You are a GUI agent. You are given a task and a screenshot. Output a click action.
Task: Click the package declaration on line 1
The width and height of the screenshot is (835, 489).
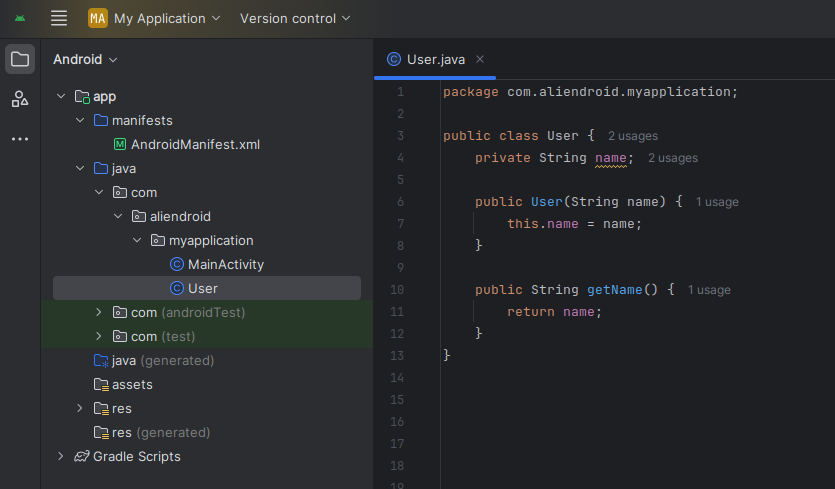pos(590,92)
